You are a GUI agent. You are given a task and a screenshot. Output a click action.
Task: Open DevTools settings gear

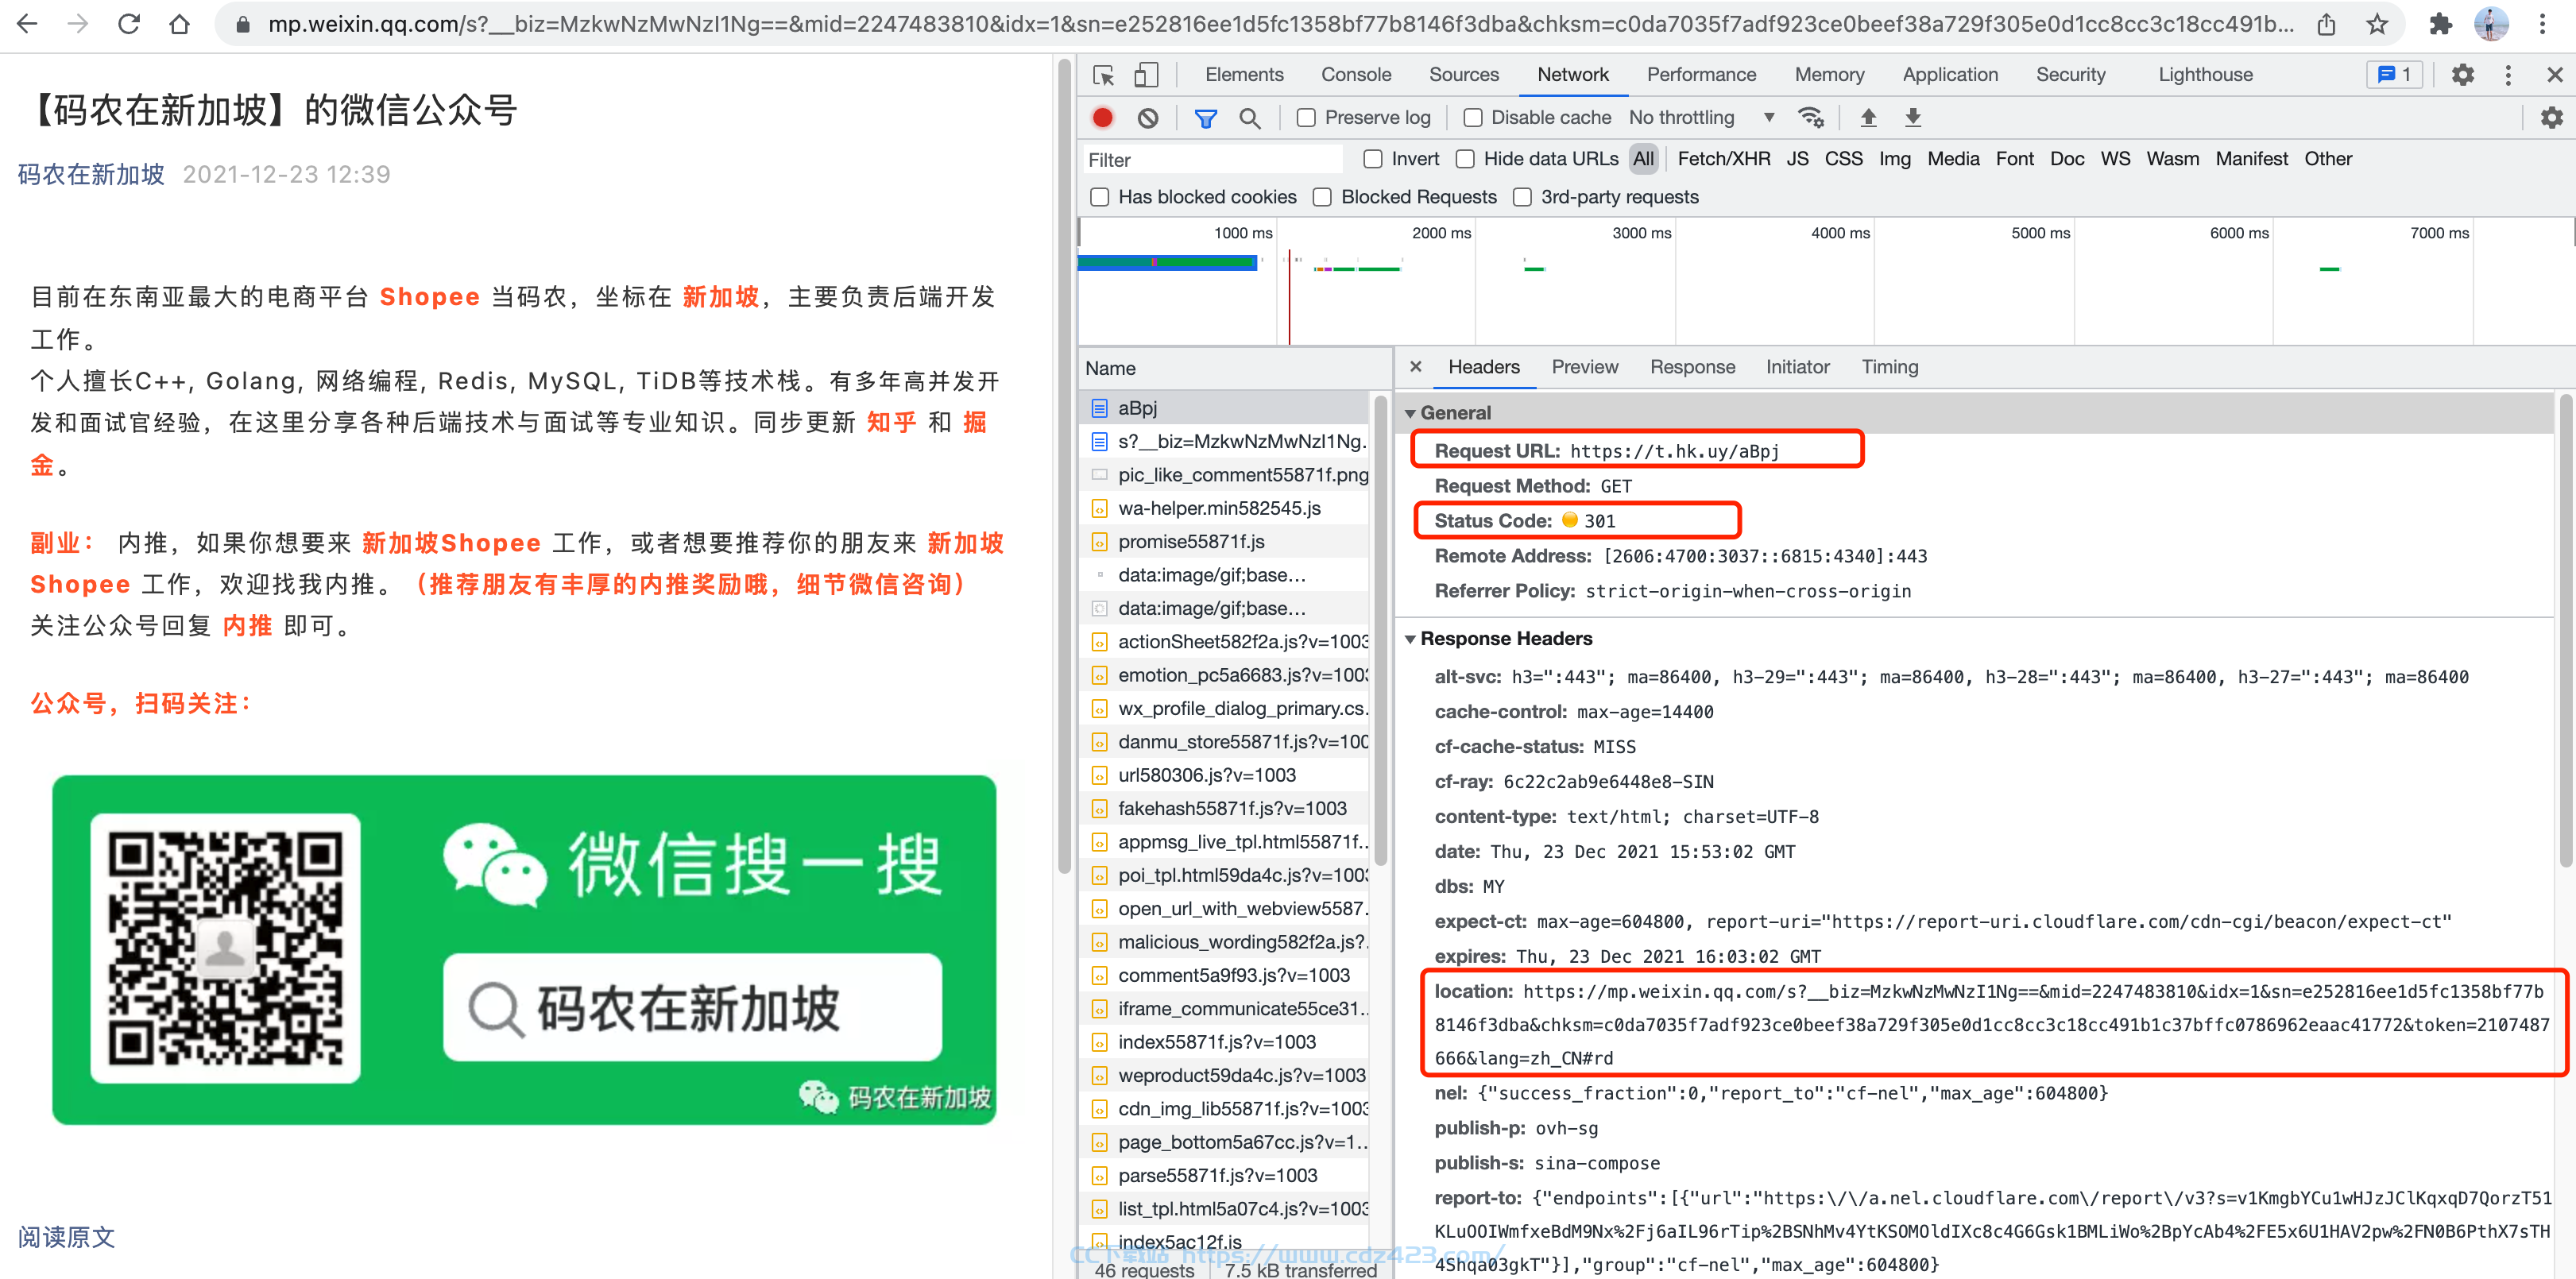[2463, 75]
